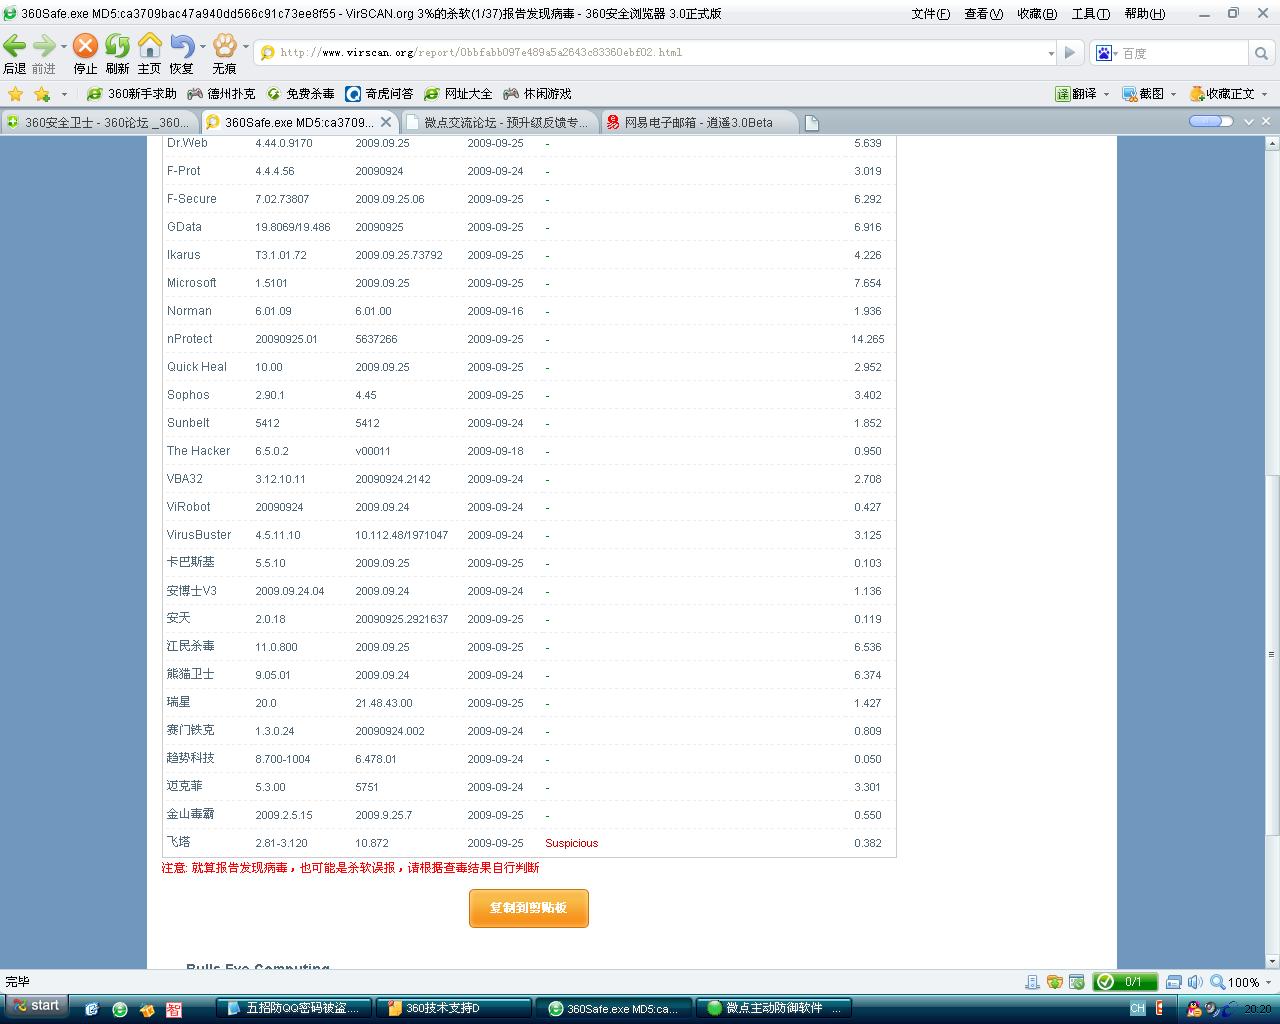This screenshot has height=1024, width=1280.
Task: Open the favorites star icon
Action: 15,94
